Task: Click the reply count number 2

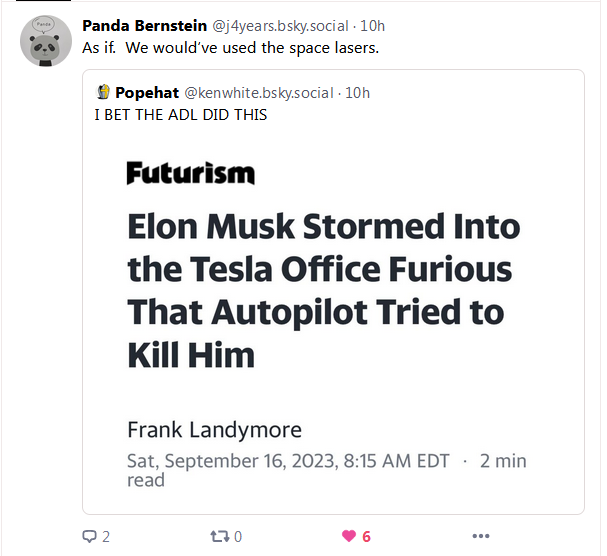Action: coord(106,537)
